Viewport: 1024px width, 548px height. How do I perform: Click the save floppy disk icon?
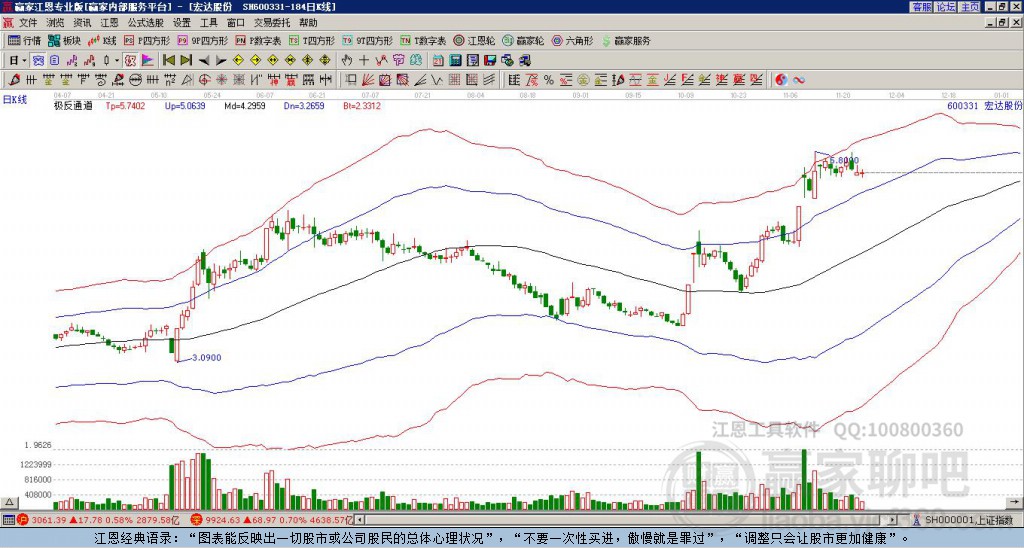point(490,61)
